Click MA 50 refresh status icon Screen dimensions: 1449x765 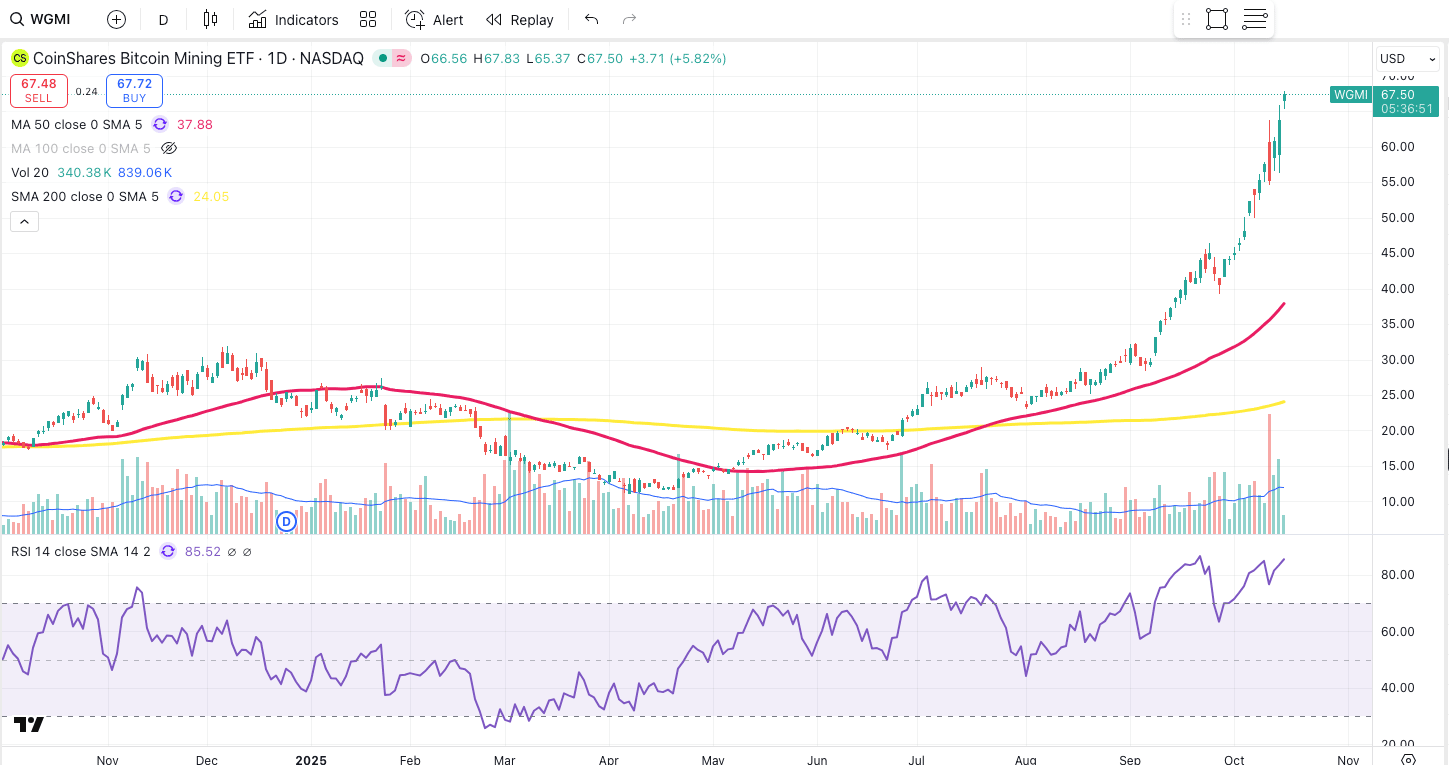[x=160, y=125]
